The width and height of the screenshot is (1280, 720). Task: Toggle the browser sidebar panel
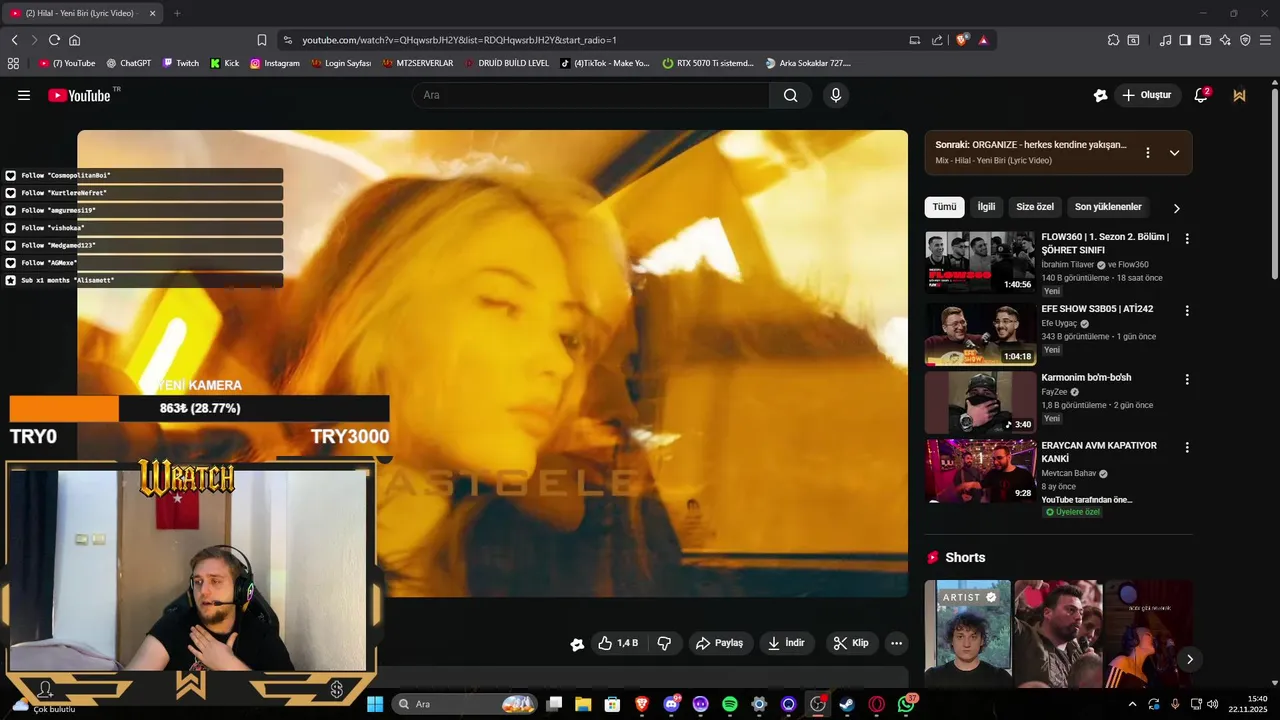pos(1185,40)
